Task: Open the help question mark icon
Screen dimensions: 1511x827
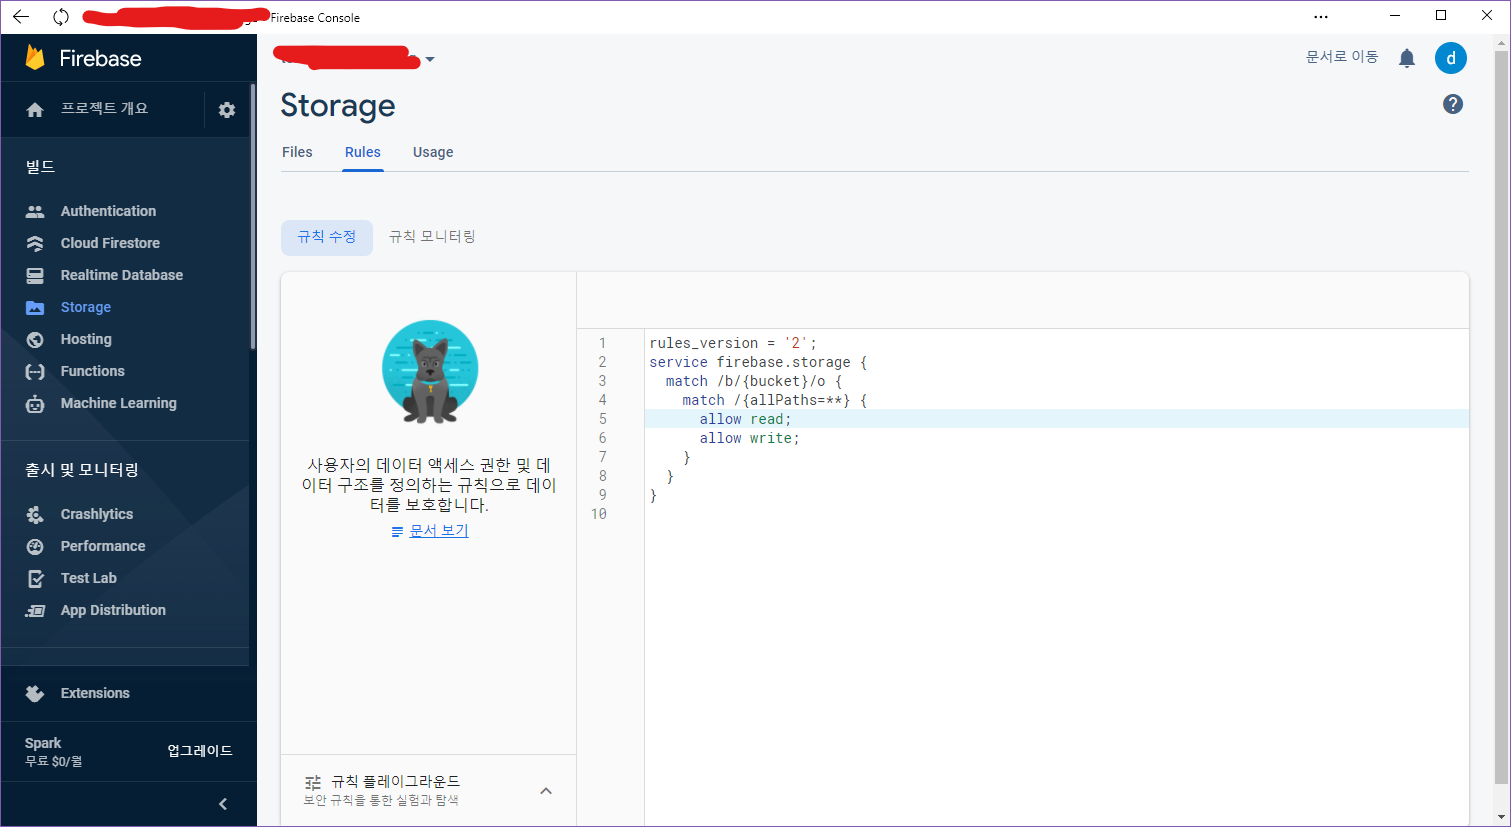Action: tap(1453, 104)
